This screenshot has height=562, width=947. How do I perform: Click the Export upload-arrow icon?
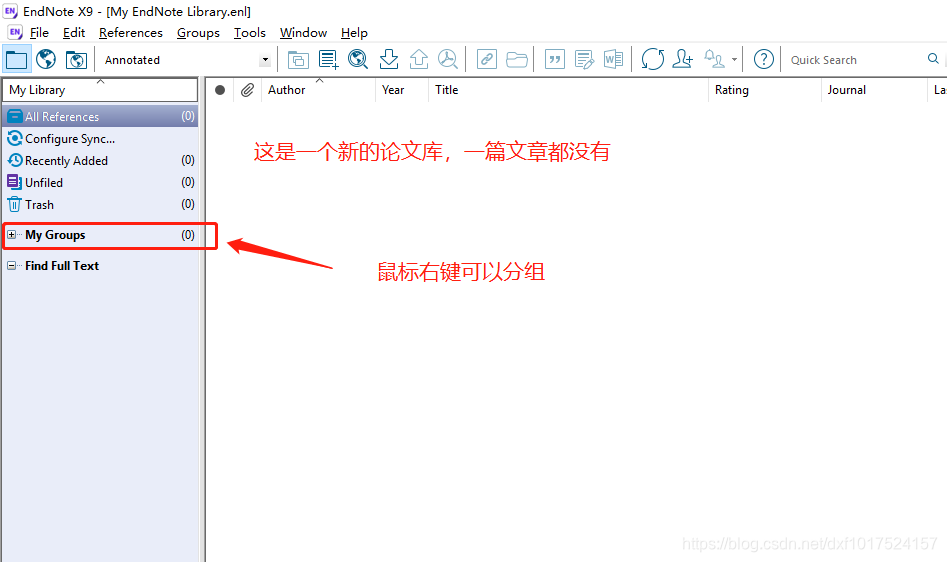[x=419, y=60]
